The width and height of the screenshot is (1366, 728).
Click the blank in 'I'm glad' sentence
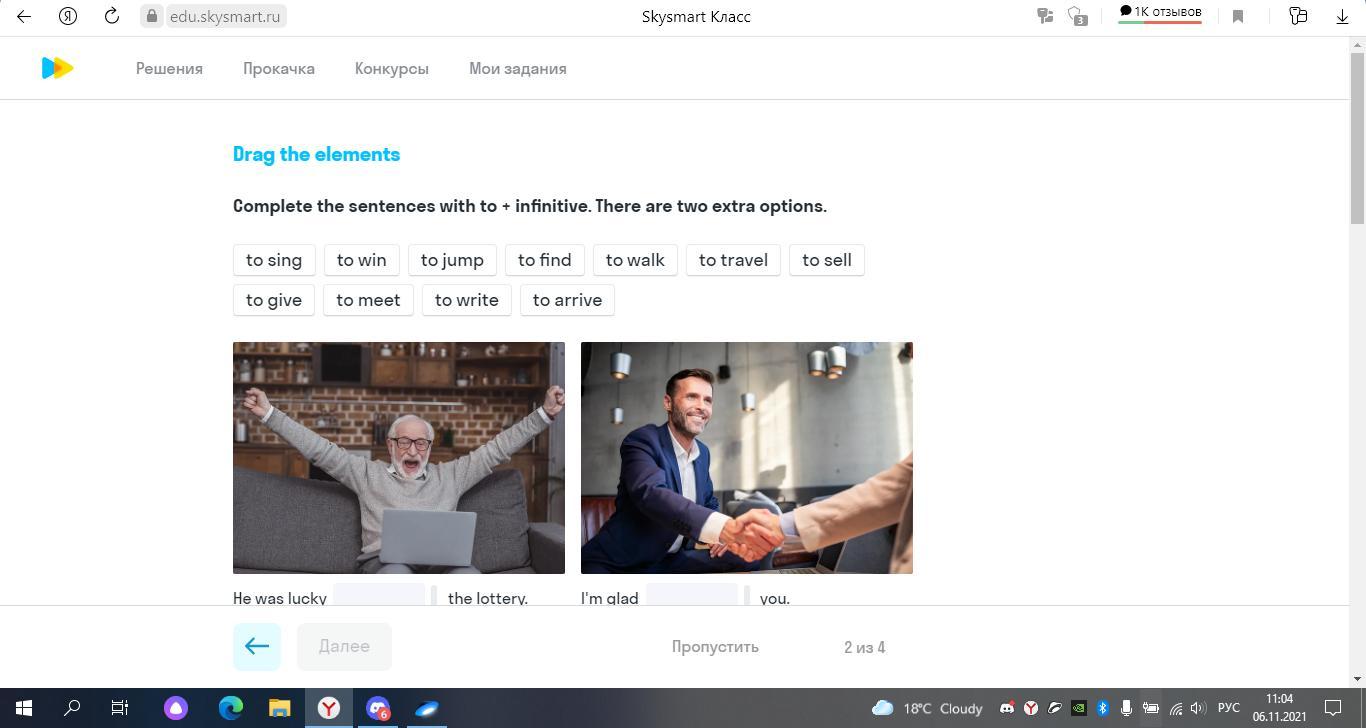pos(692,595)
